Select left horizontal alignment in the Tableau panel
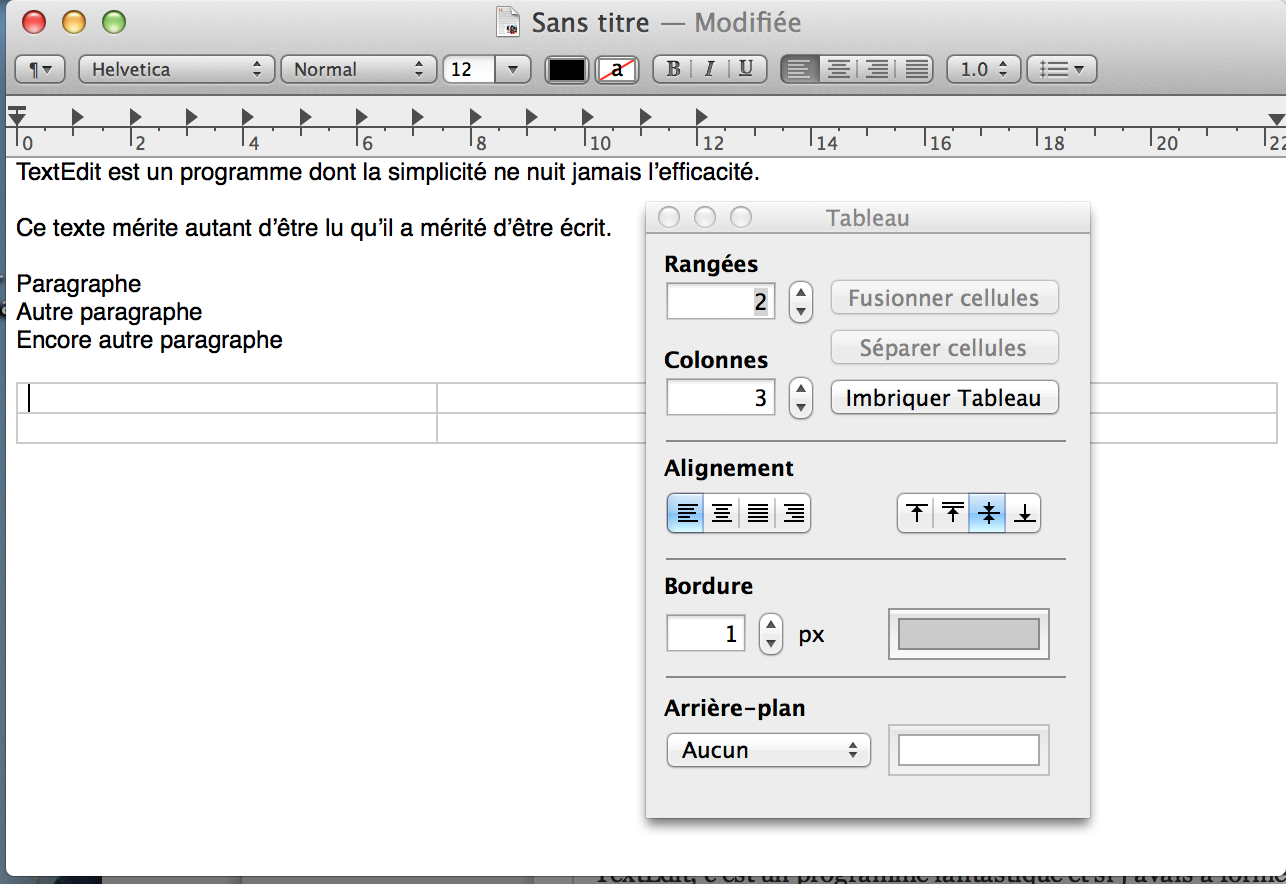Image resolution: width=1286 pixels, height=884 pixels. (686, 514)
